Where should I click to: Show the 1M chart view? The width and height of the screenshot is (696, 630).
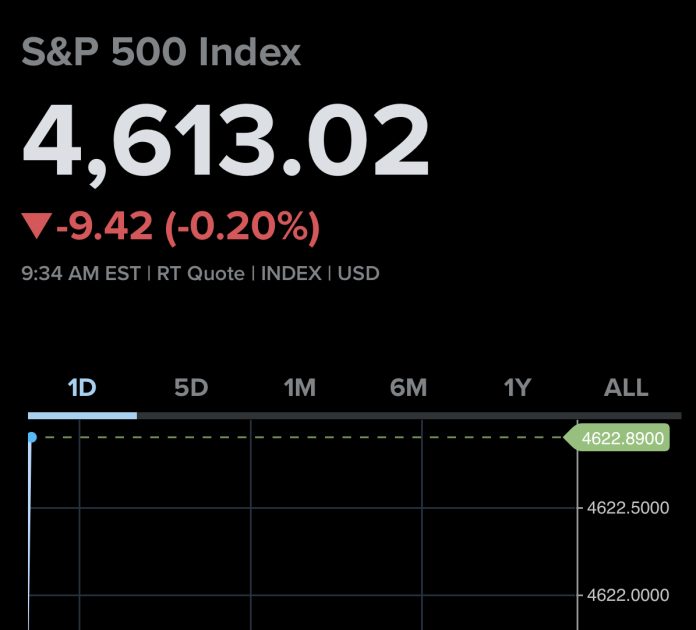[299, 388]
